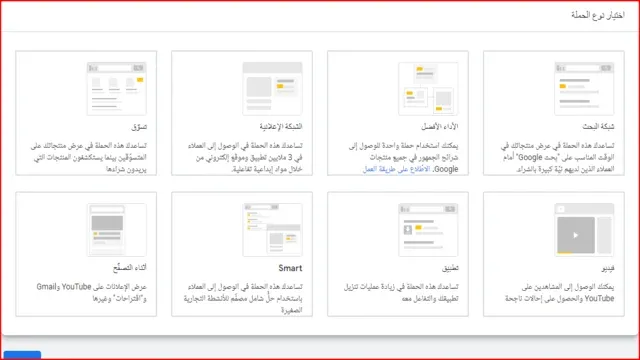The width and height of the screenshot is (640, 360).
Task: Click the Video card description mentioning YouTube
Action: tap(560, 293)
